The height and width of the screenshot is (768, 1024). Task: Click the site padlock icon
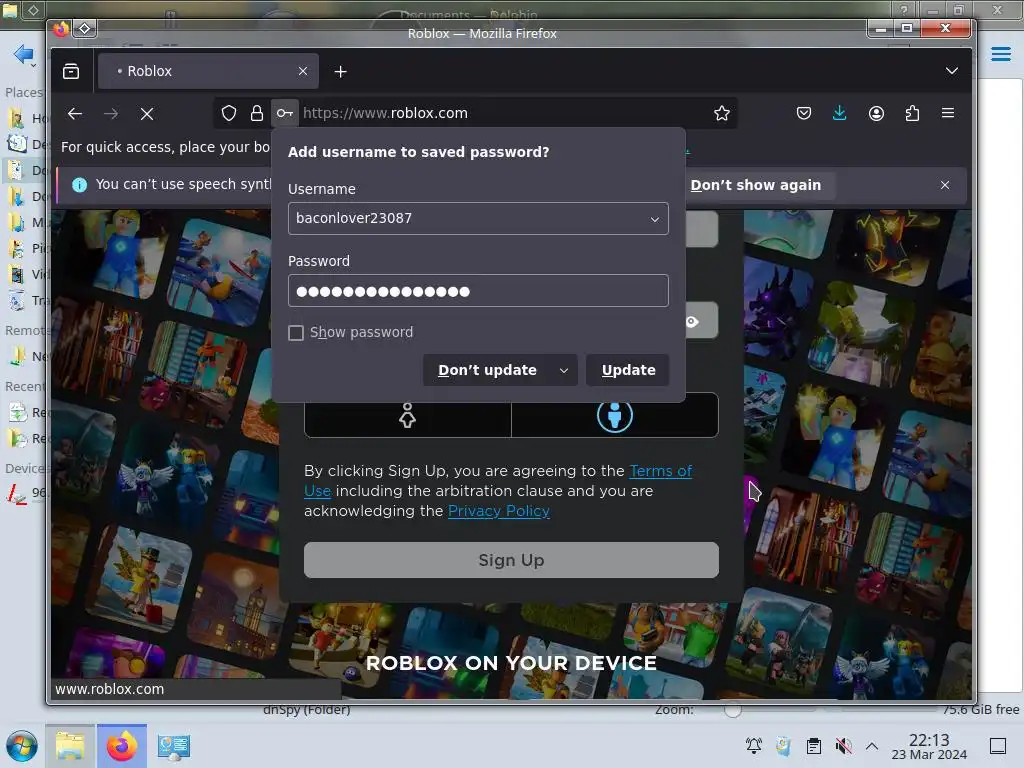[x=257, y=113]
